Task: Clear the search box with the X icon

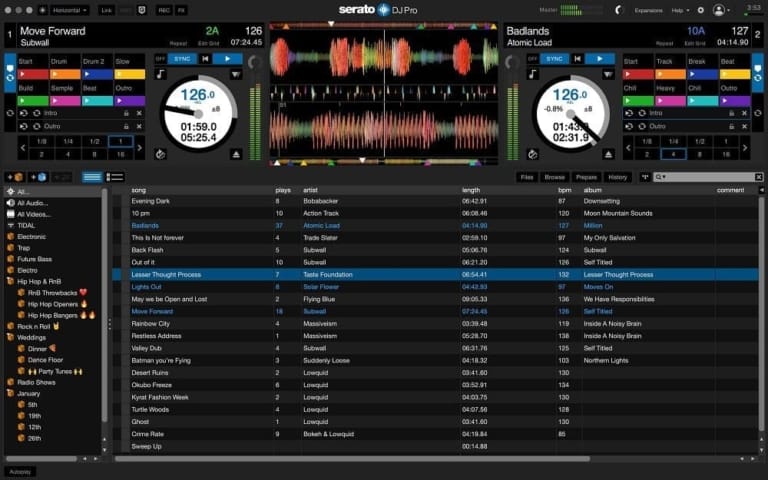Action: coord(758,177)
